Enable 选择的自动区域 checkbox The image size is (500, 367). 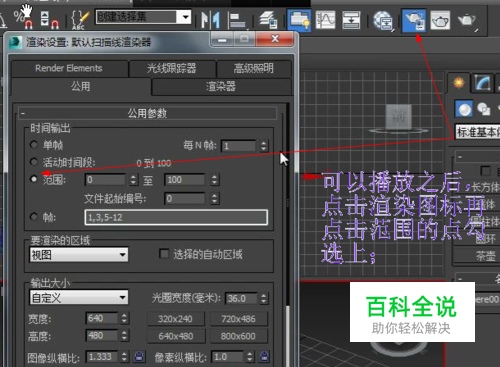click(x=164, y=254)
